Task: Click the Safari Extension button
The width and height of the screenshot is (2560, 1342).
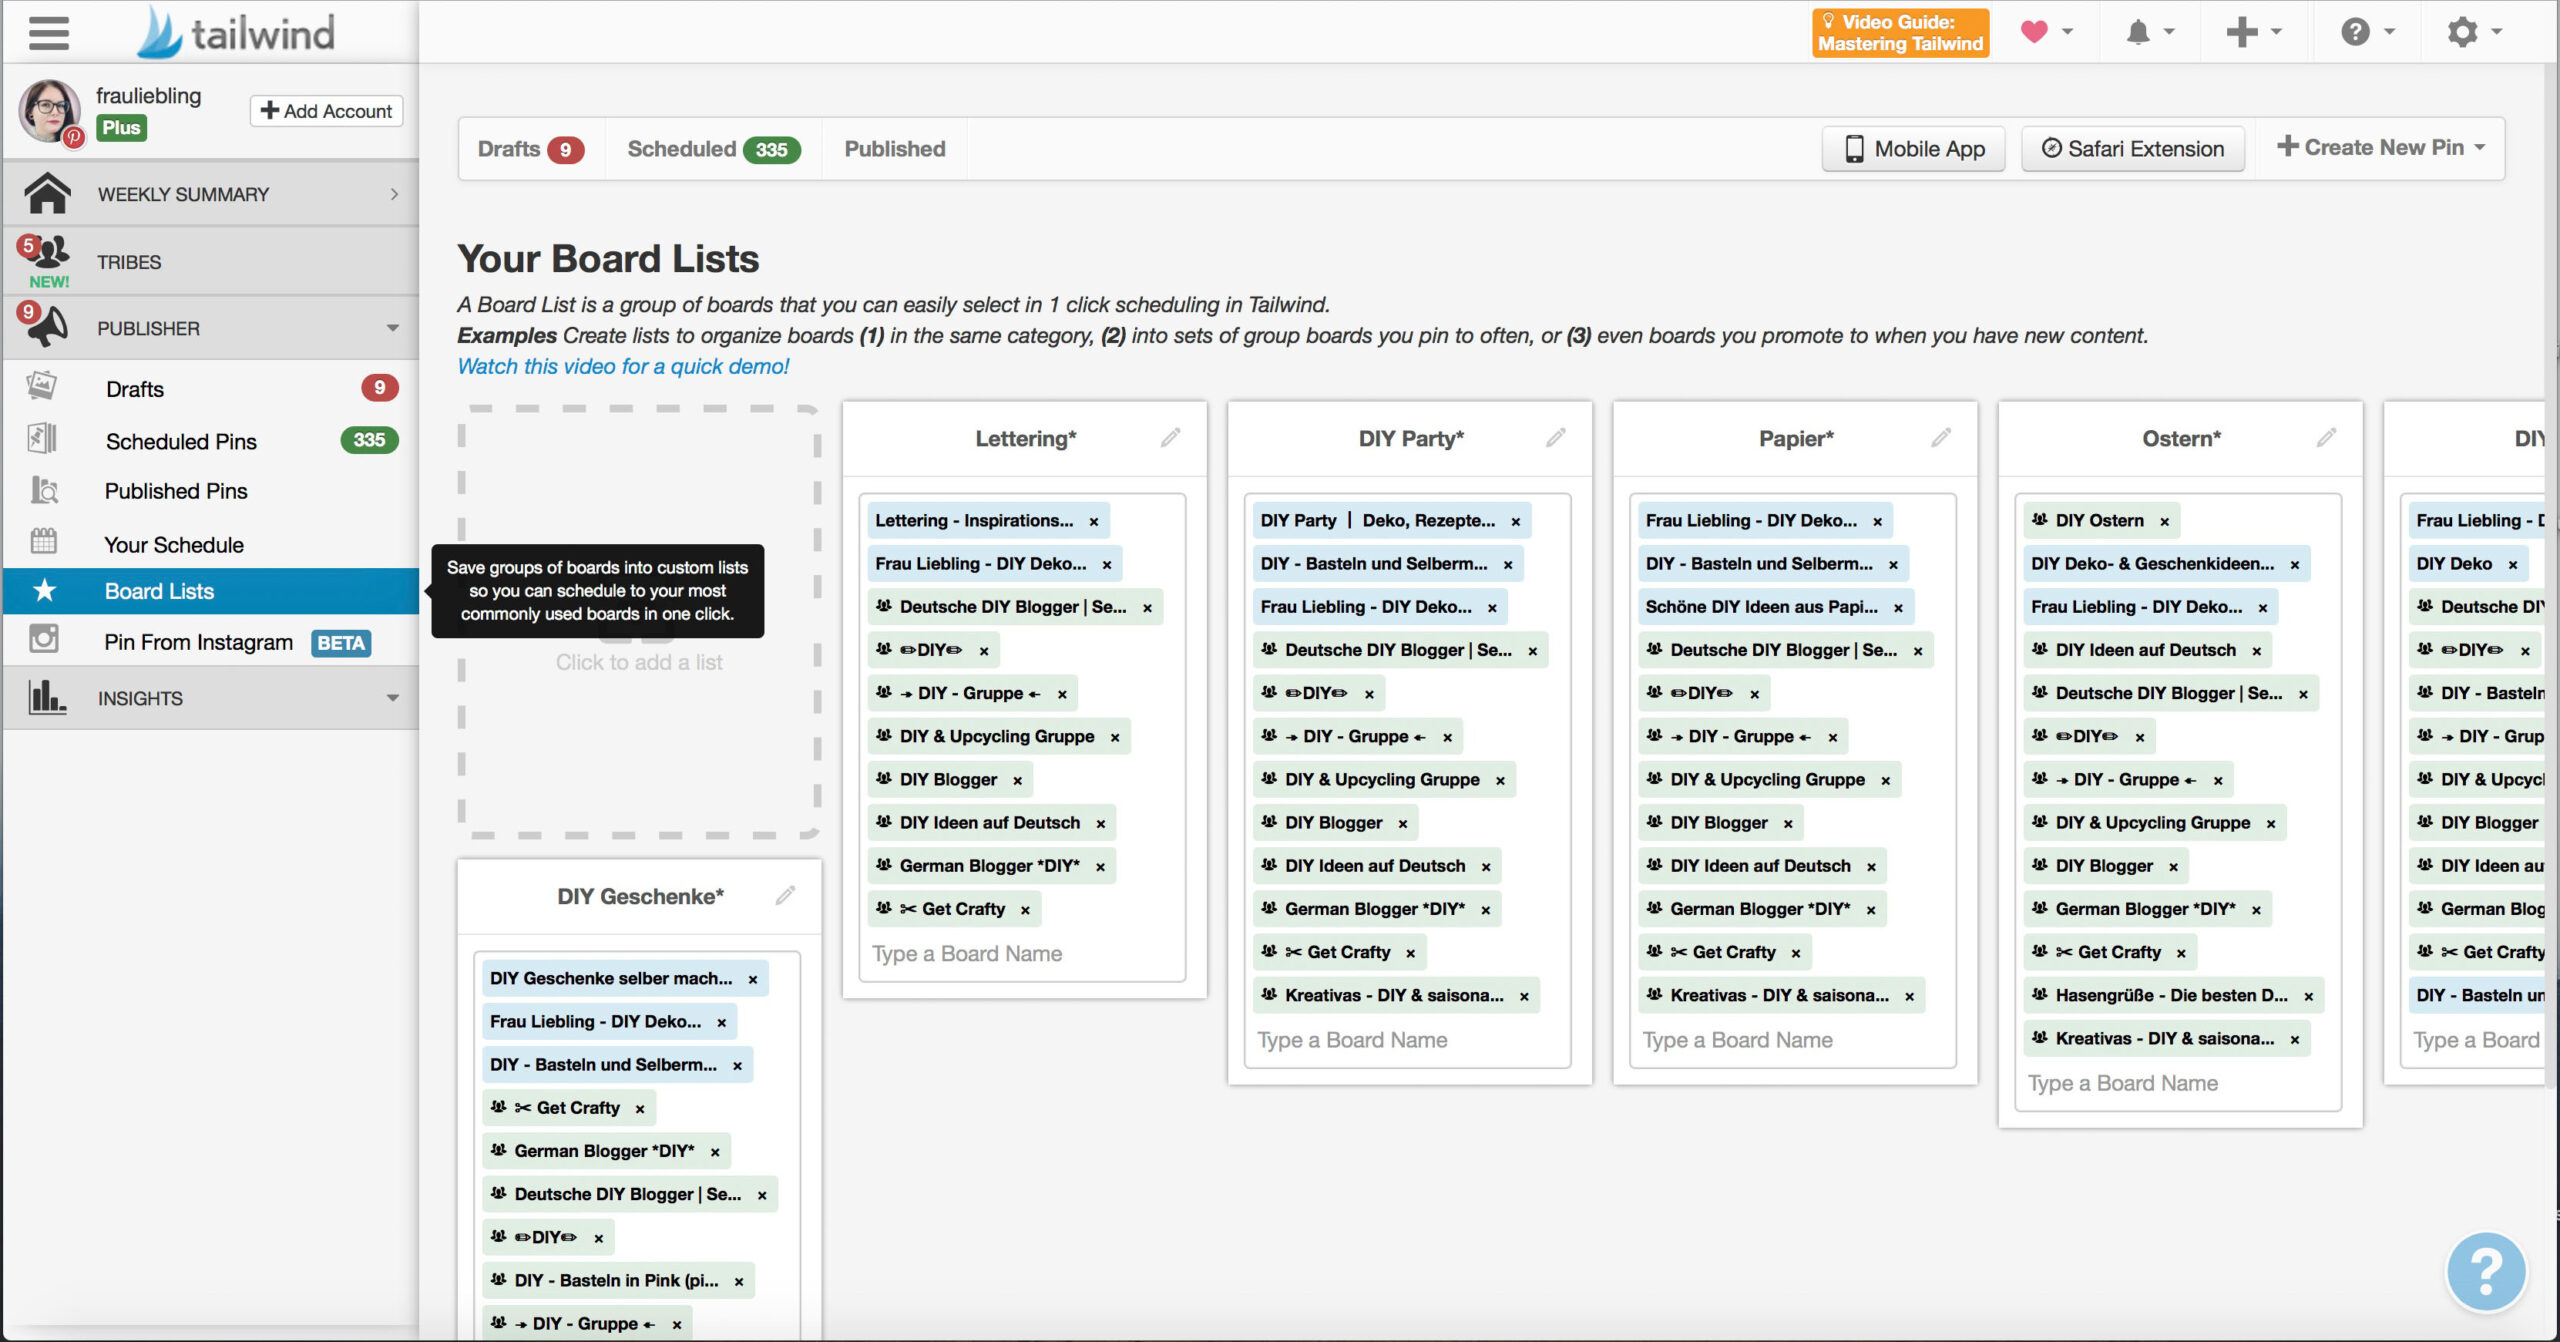Action: [2132, 149]
